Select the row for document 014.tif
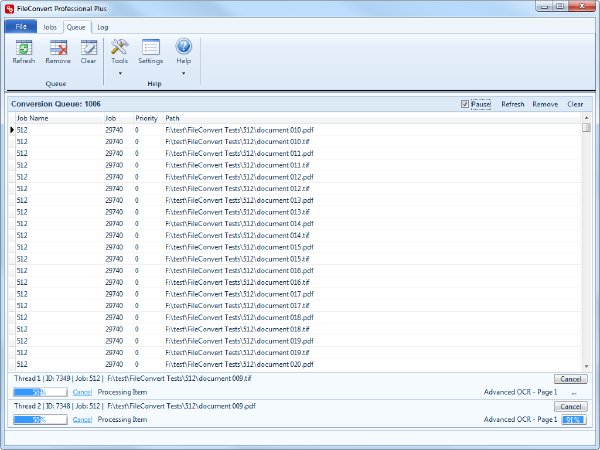This screenshot has height=450, width=600. (x=295, y=235)
